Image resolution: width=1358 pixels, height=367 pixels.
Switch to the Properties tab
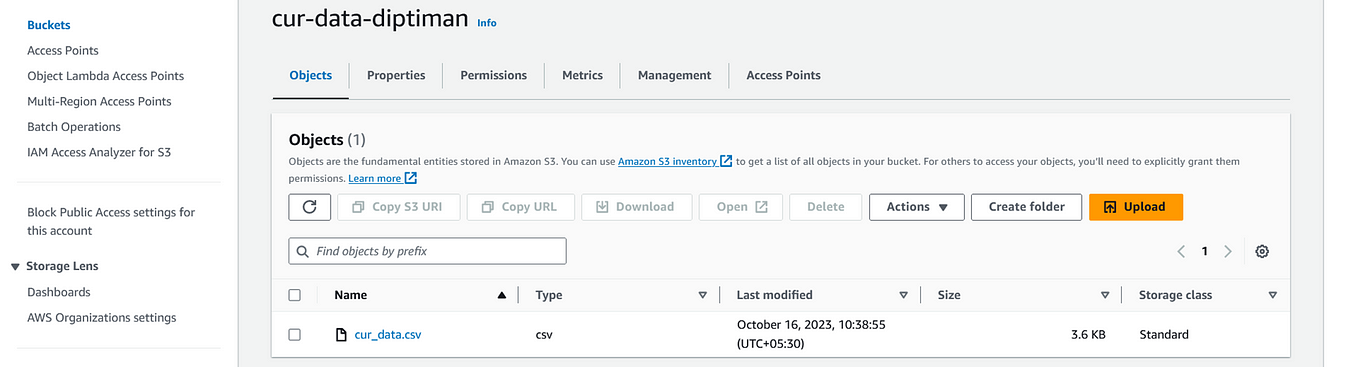click(x=396, y=75)
